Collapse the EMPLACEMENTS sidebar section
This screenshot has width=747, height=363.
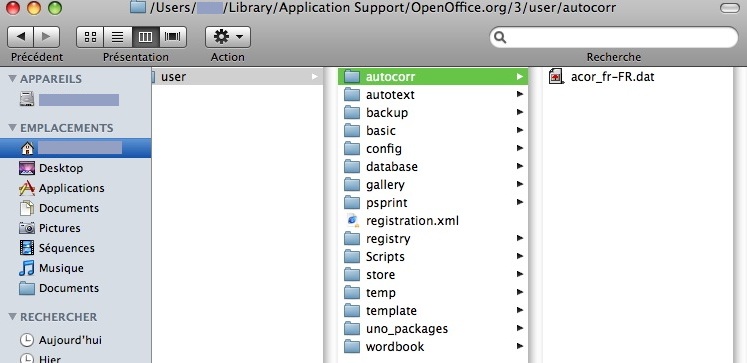(13, 128)
